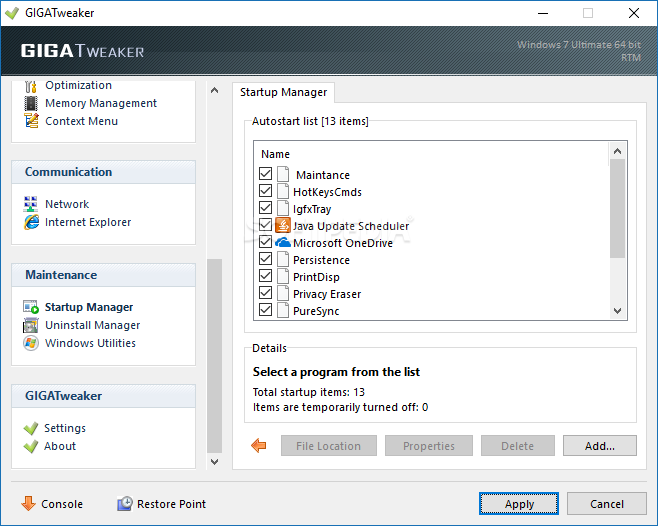The height and width of the screenshot is (526, 658).
Task: Click the Delete button
Action: coord(517,446)
